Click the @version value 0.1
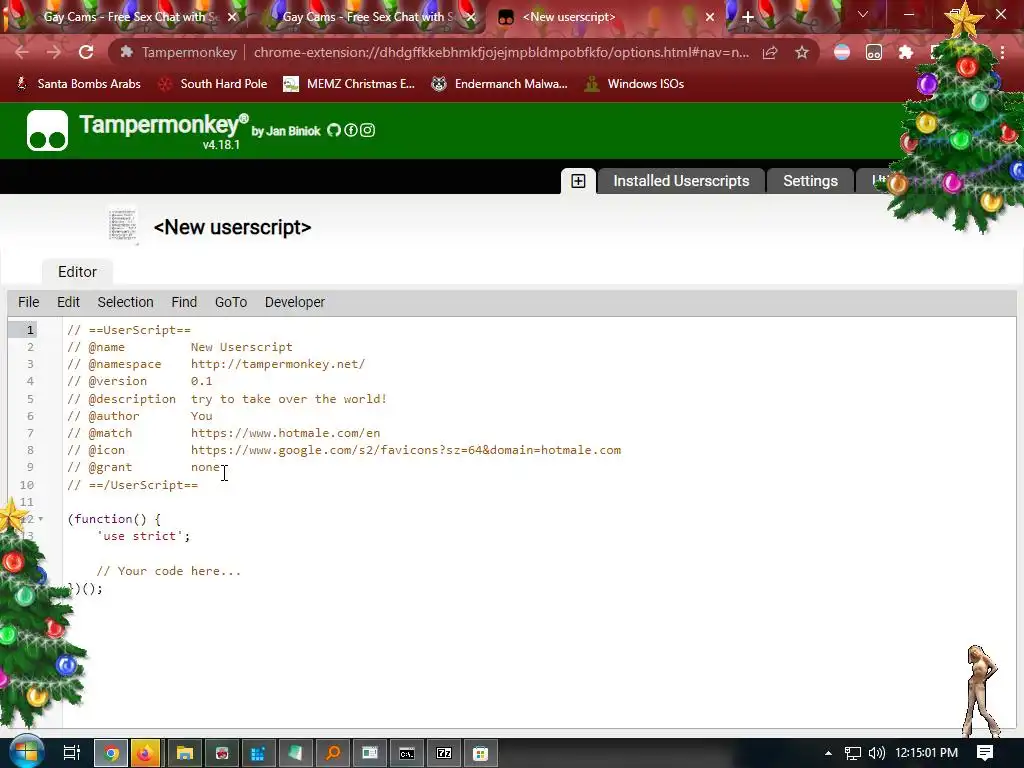The height and width of the screenshot is (768, 1024). pos(201,381)
